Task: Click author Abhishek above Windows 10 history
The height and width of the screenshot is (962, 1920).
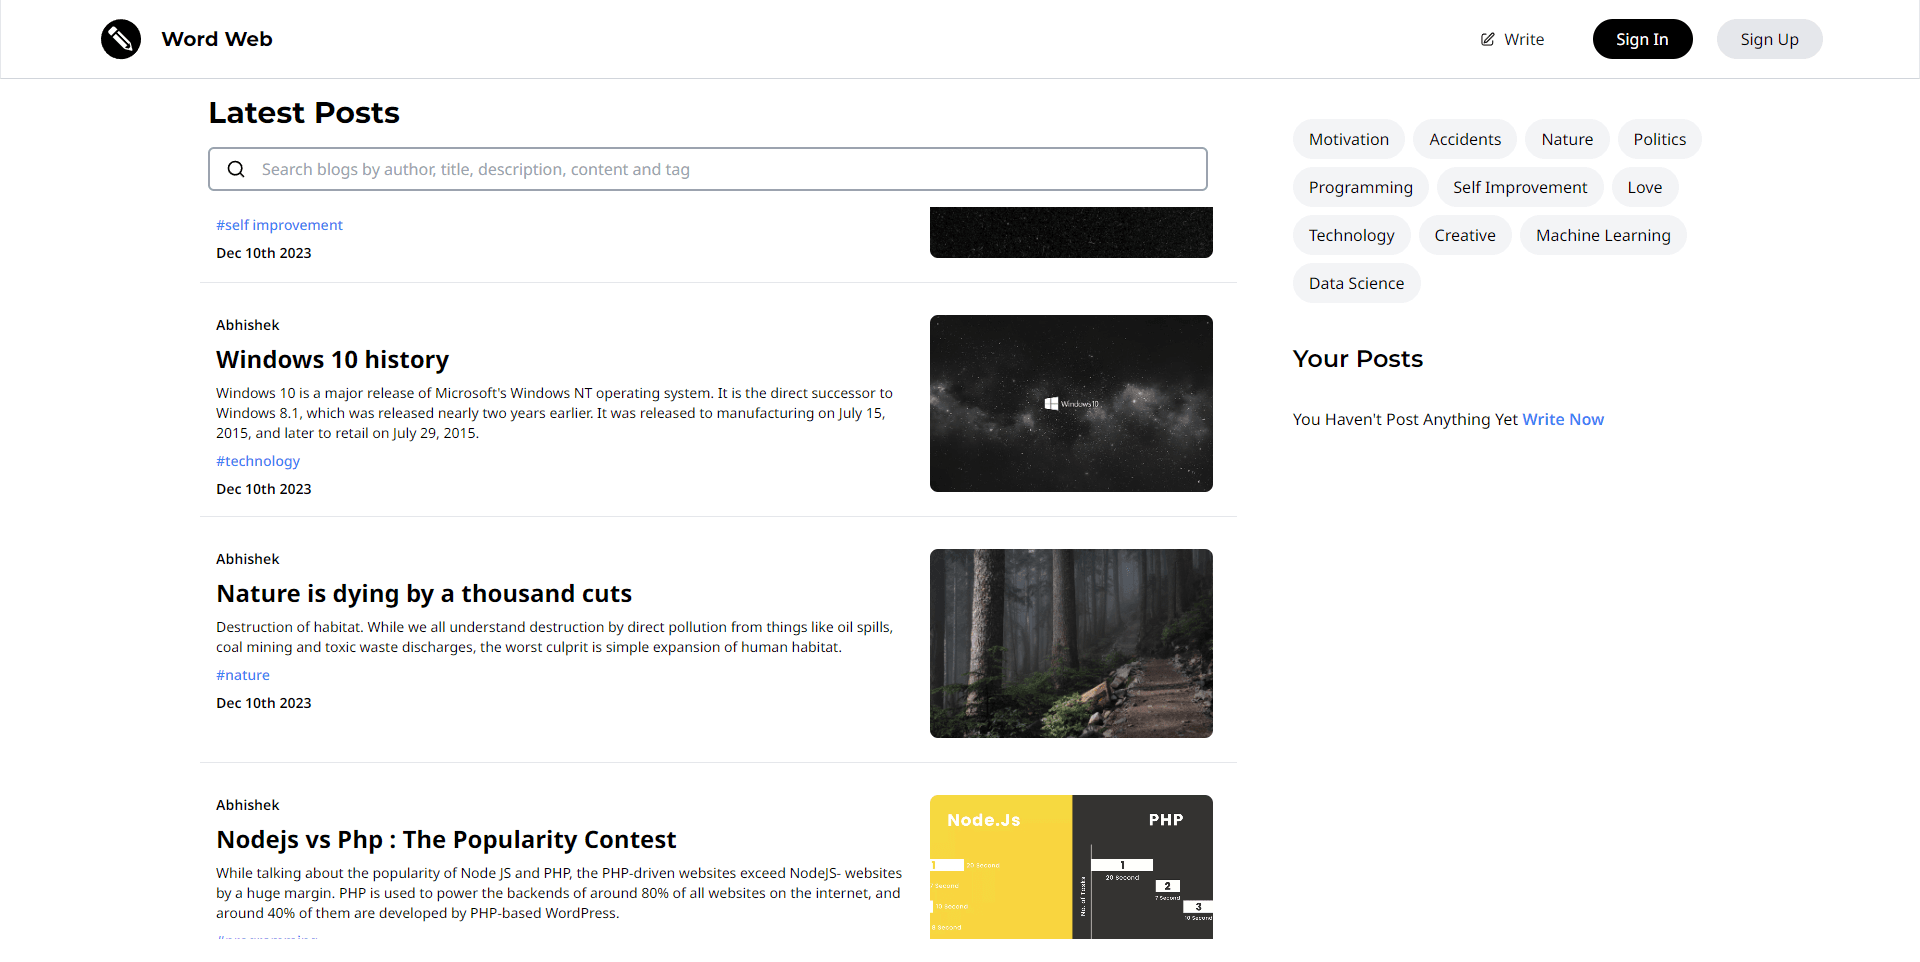Action: click(x=247, y=325)
